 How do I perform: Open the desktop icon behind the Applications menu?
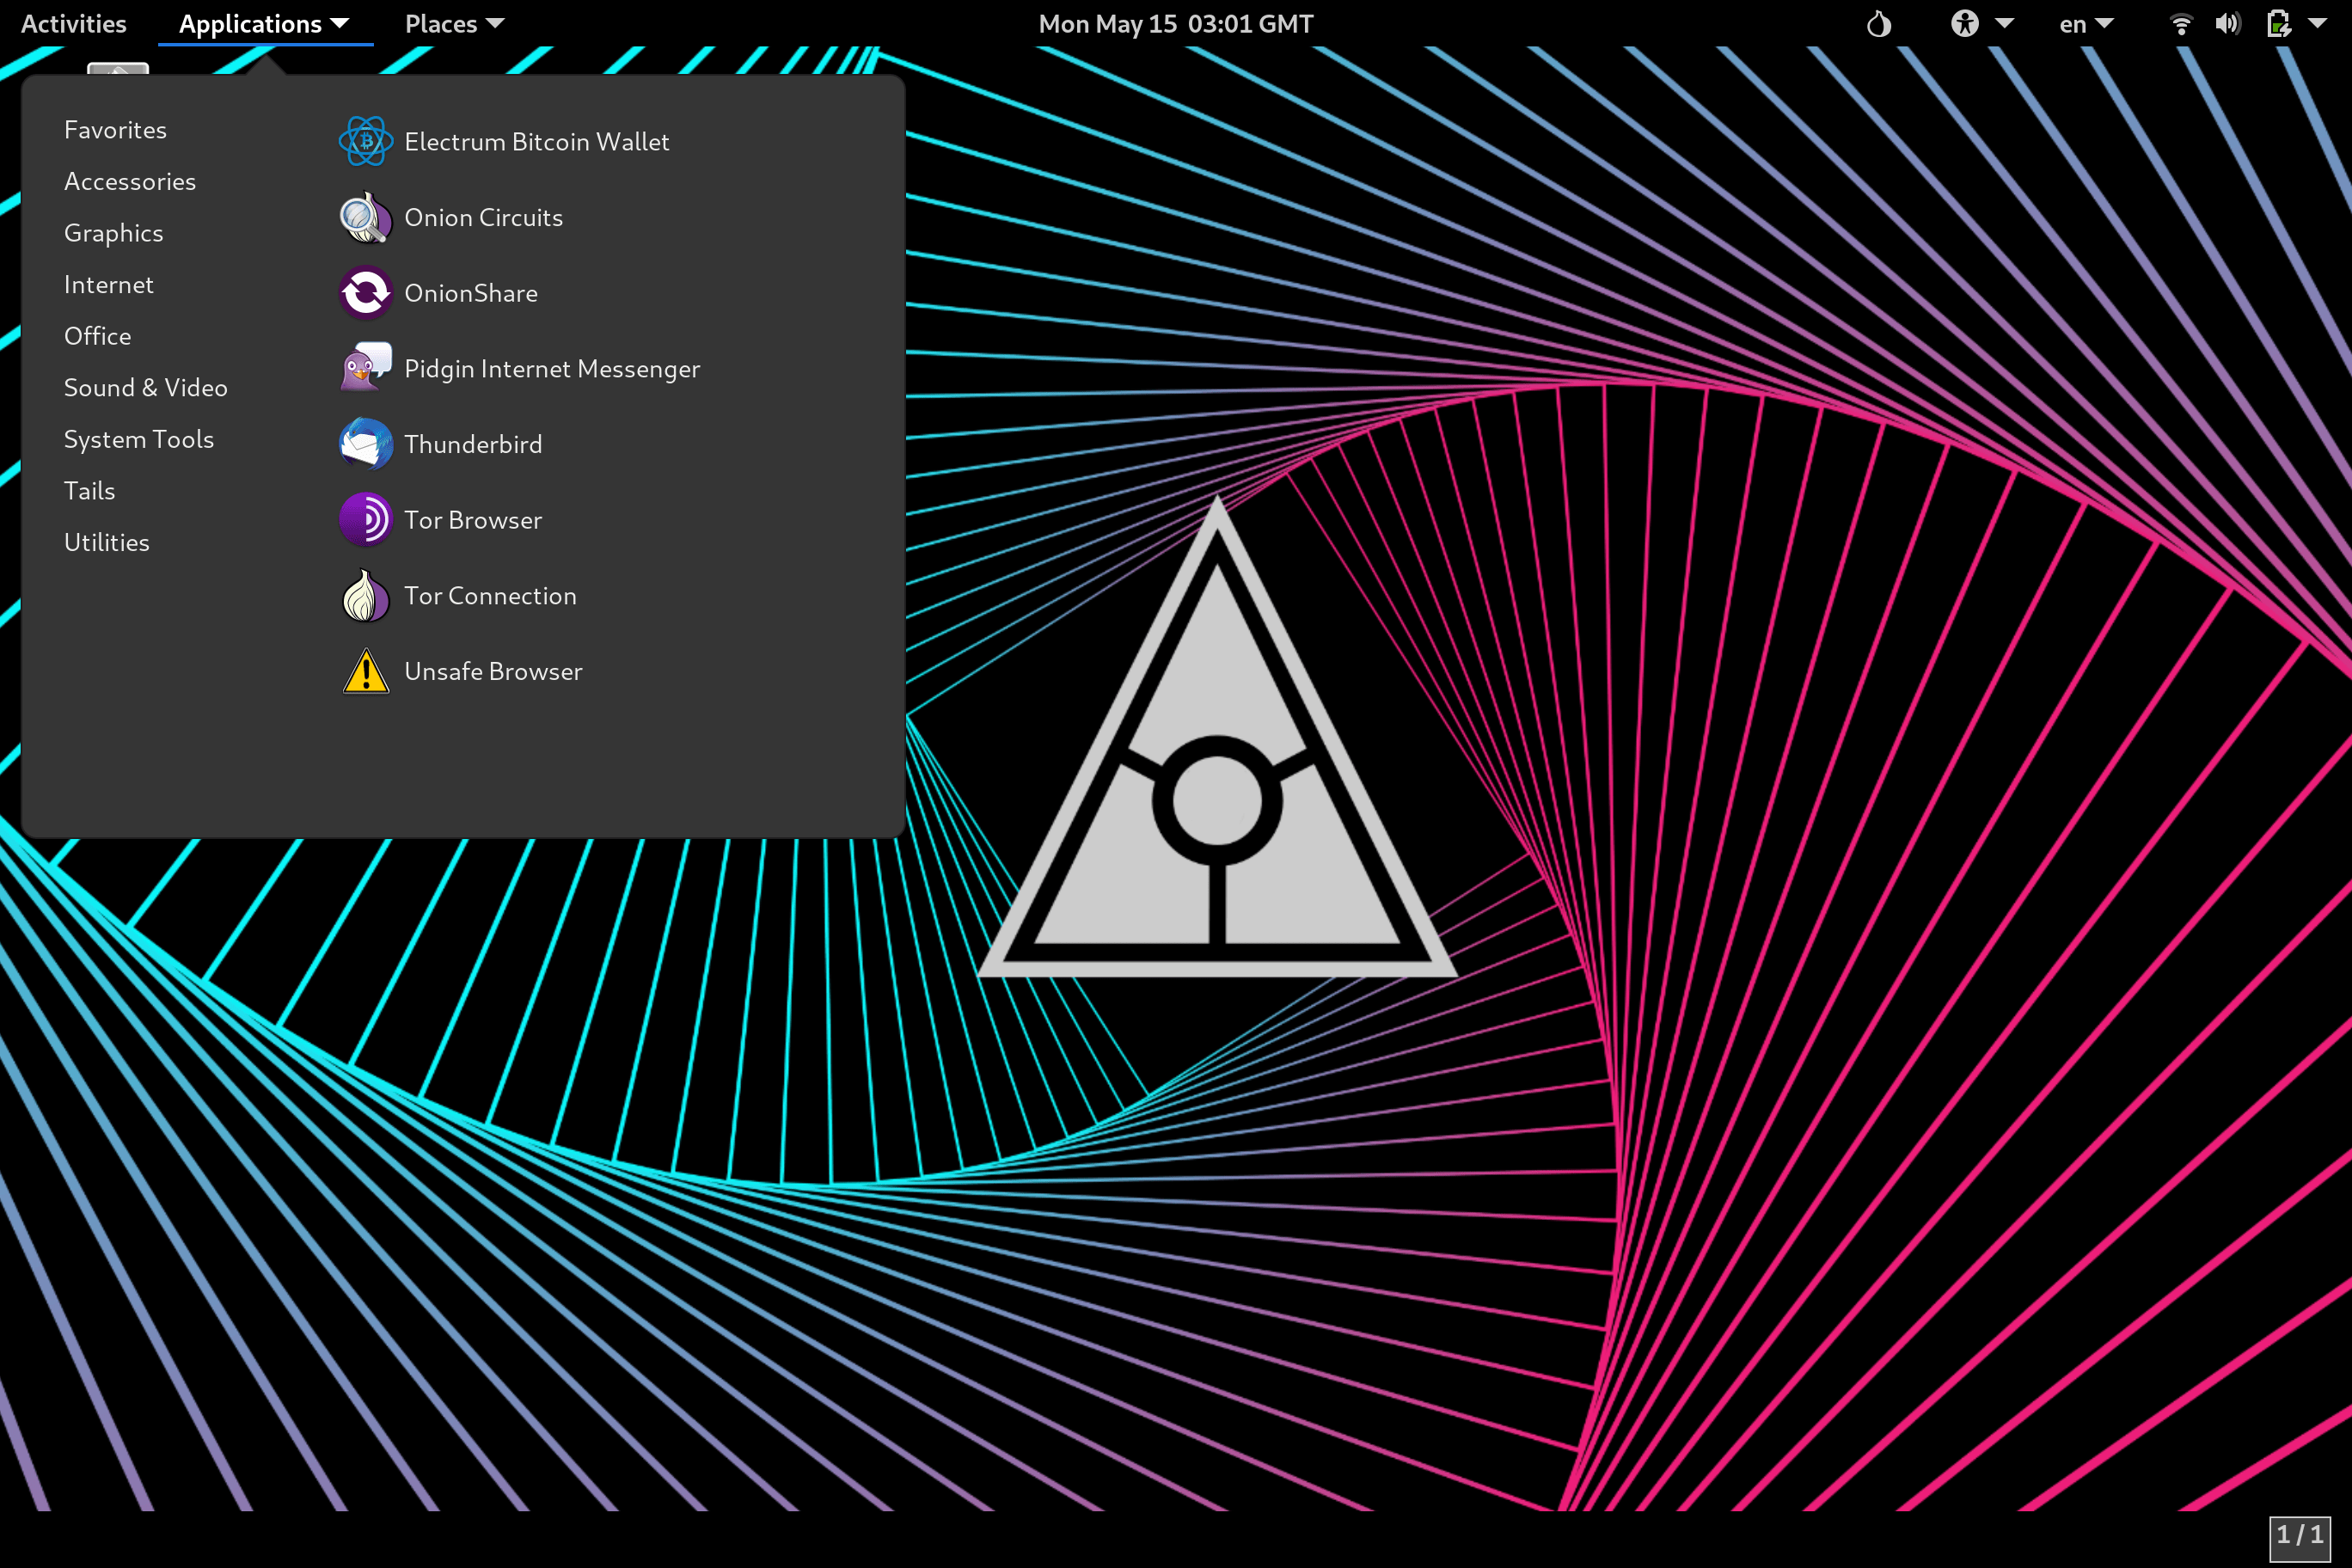(x=118, y=69)
